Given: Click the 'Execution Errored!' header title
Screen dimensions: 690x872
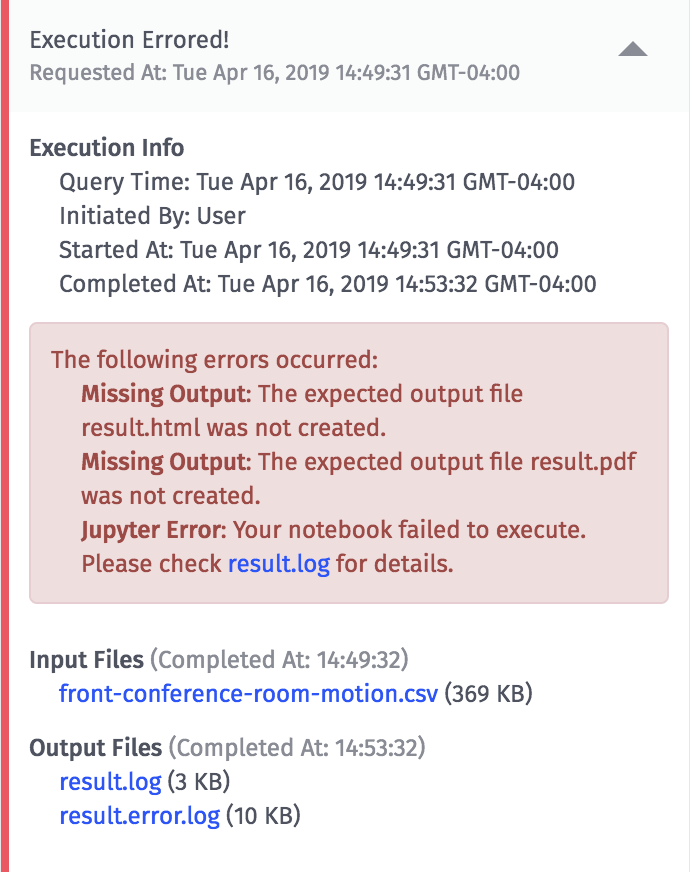Looking at the screenshot, I should coord(129,40).
